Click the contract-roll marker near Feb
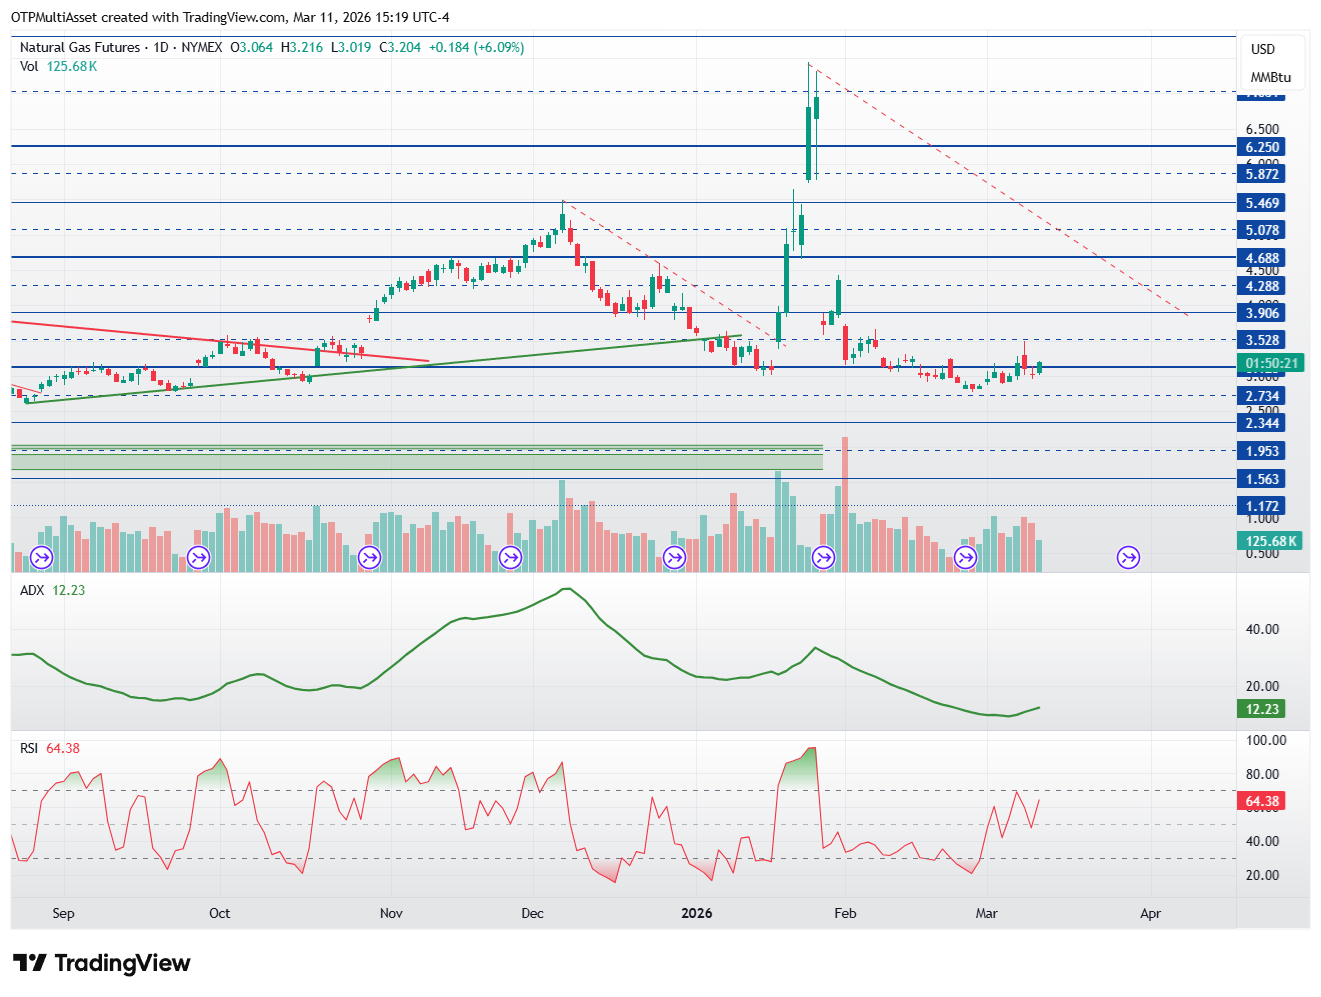 824,557
